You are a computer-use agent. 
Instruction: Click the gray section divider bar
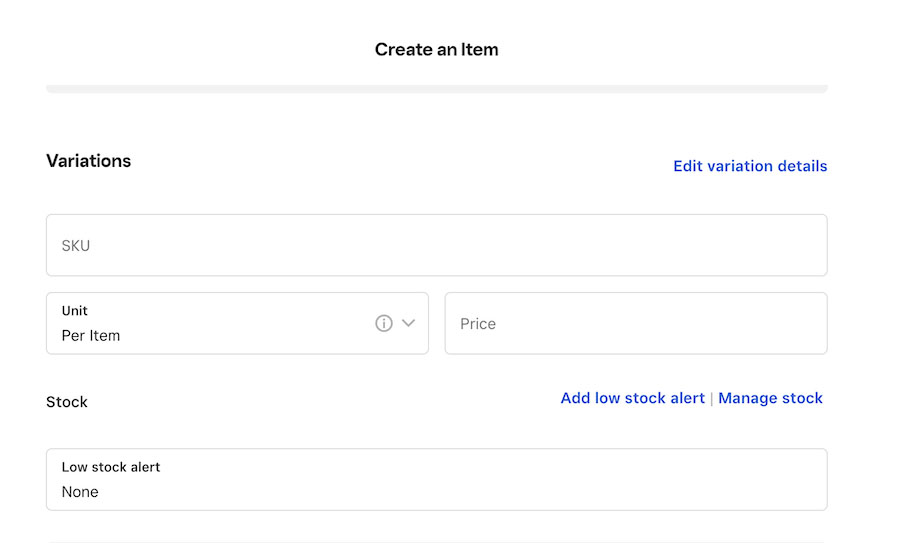pos(437,89)
